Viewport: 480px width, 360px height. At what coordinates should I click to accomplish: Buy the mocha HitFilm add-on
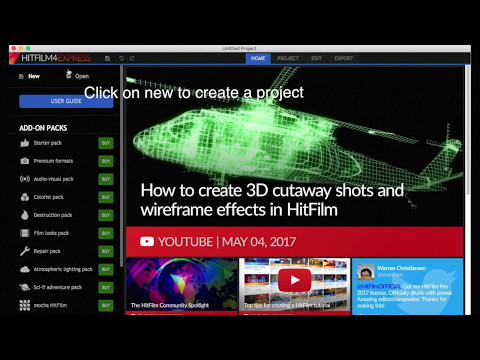106,305
